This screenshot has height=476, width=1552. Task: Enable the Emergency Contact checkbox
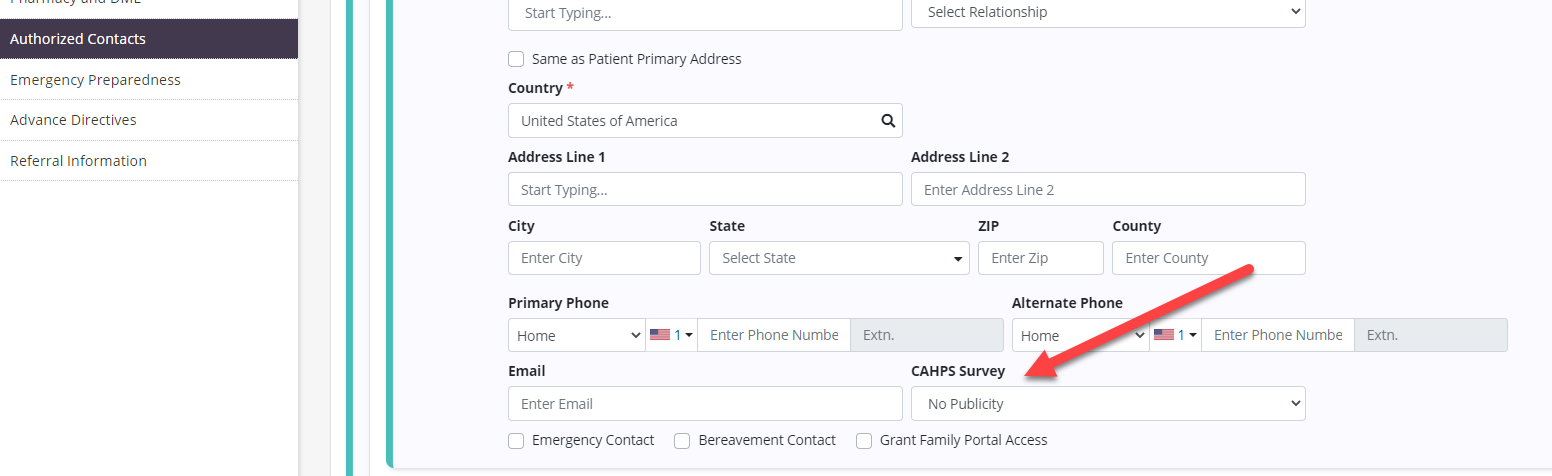[x=516, y=441]
